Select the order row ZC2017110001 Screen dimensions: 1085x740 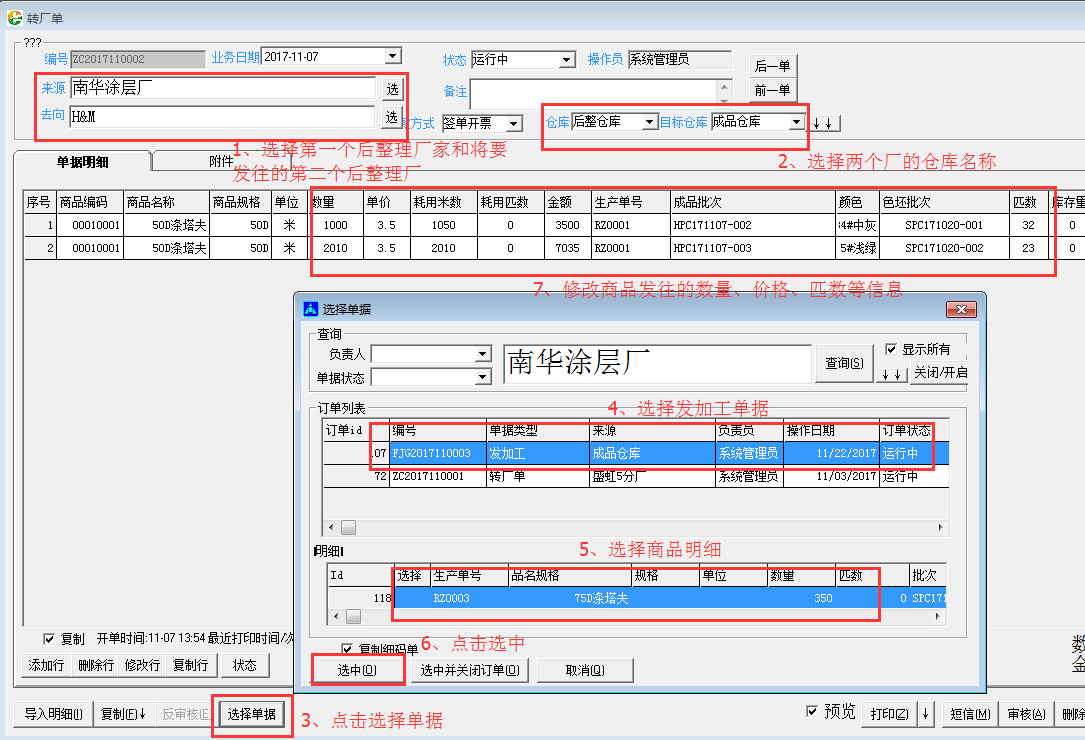(x=636, y=476)
